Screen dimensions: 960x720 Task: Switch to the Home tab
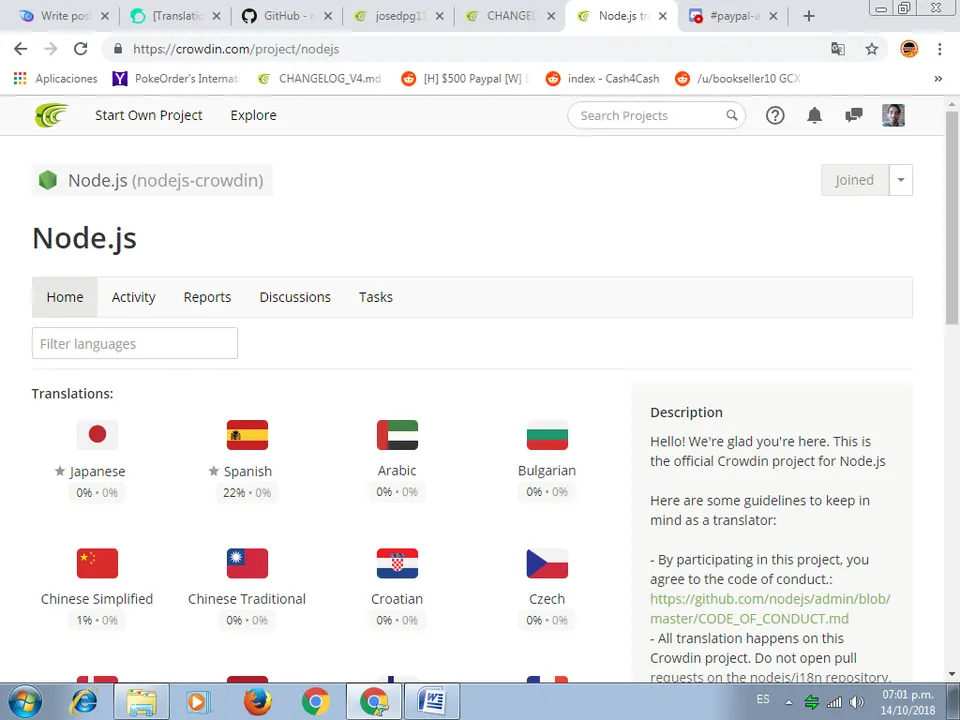tap(65, 297)
